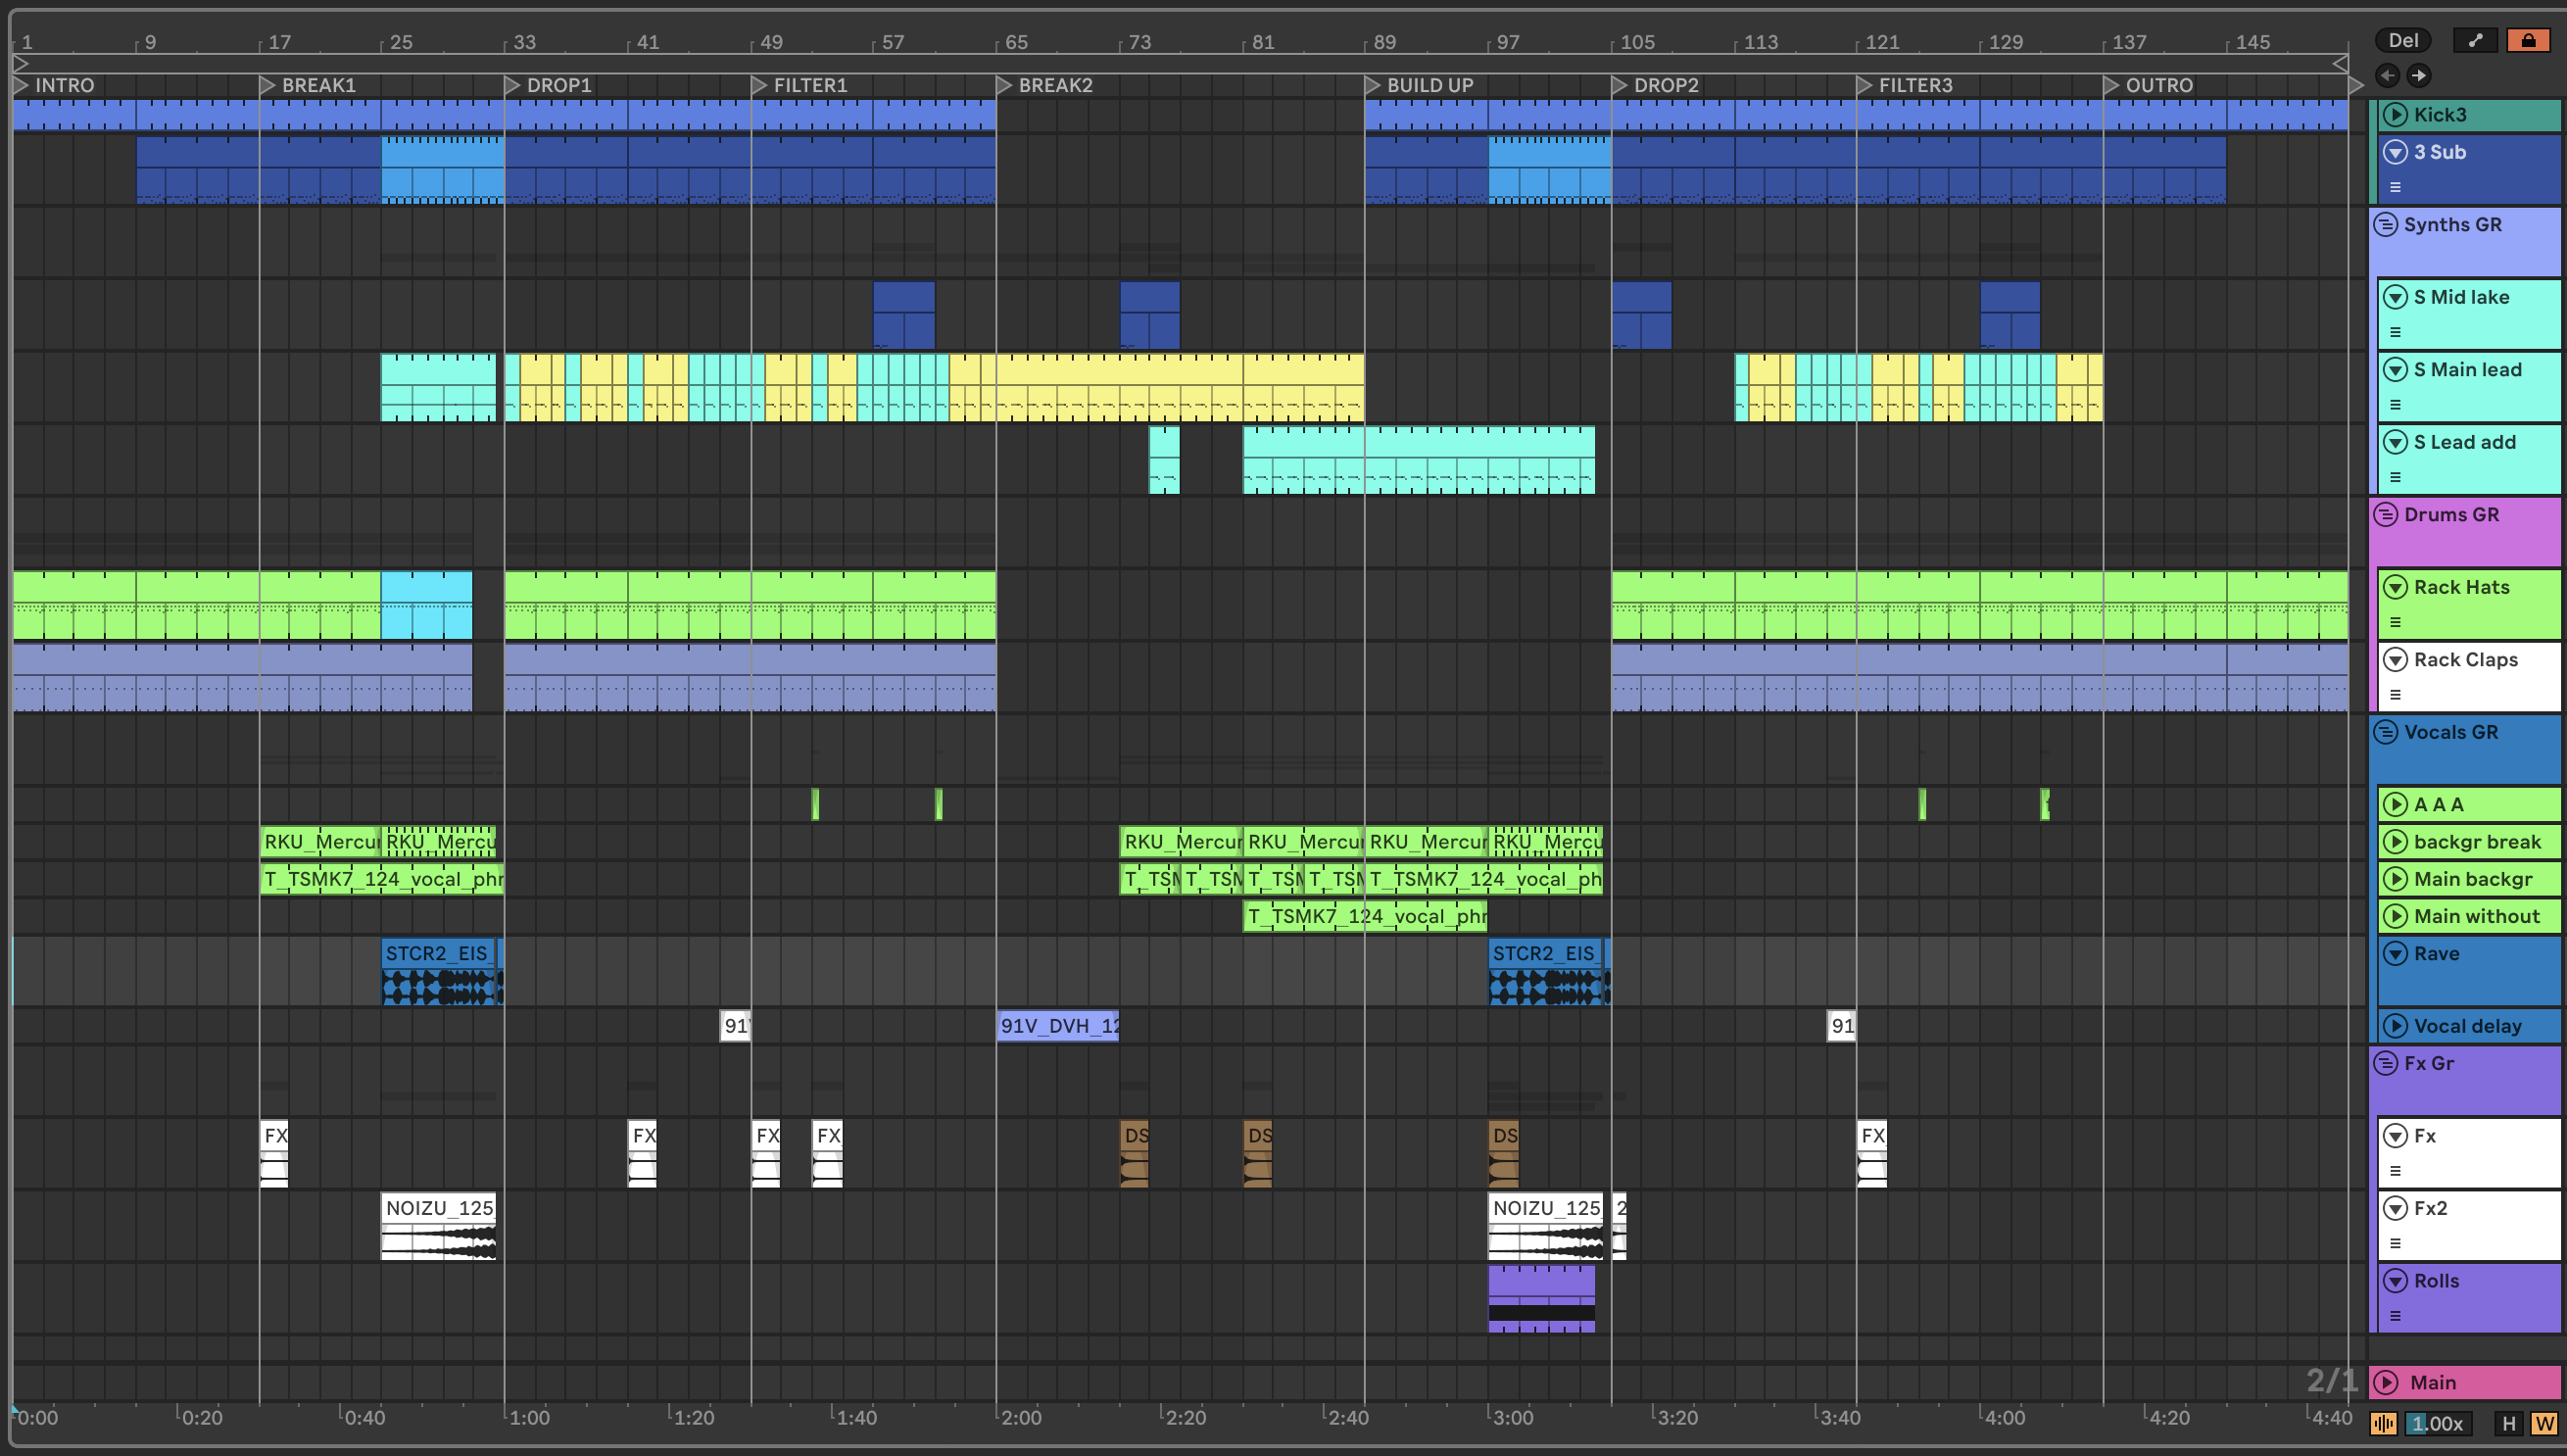Viewport: 2567px width, 1456px height.
Task: Click the automation mode breakpoint icon
Action: click(2474, 40)
